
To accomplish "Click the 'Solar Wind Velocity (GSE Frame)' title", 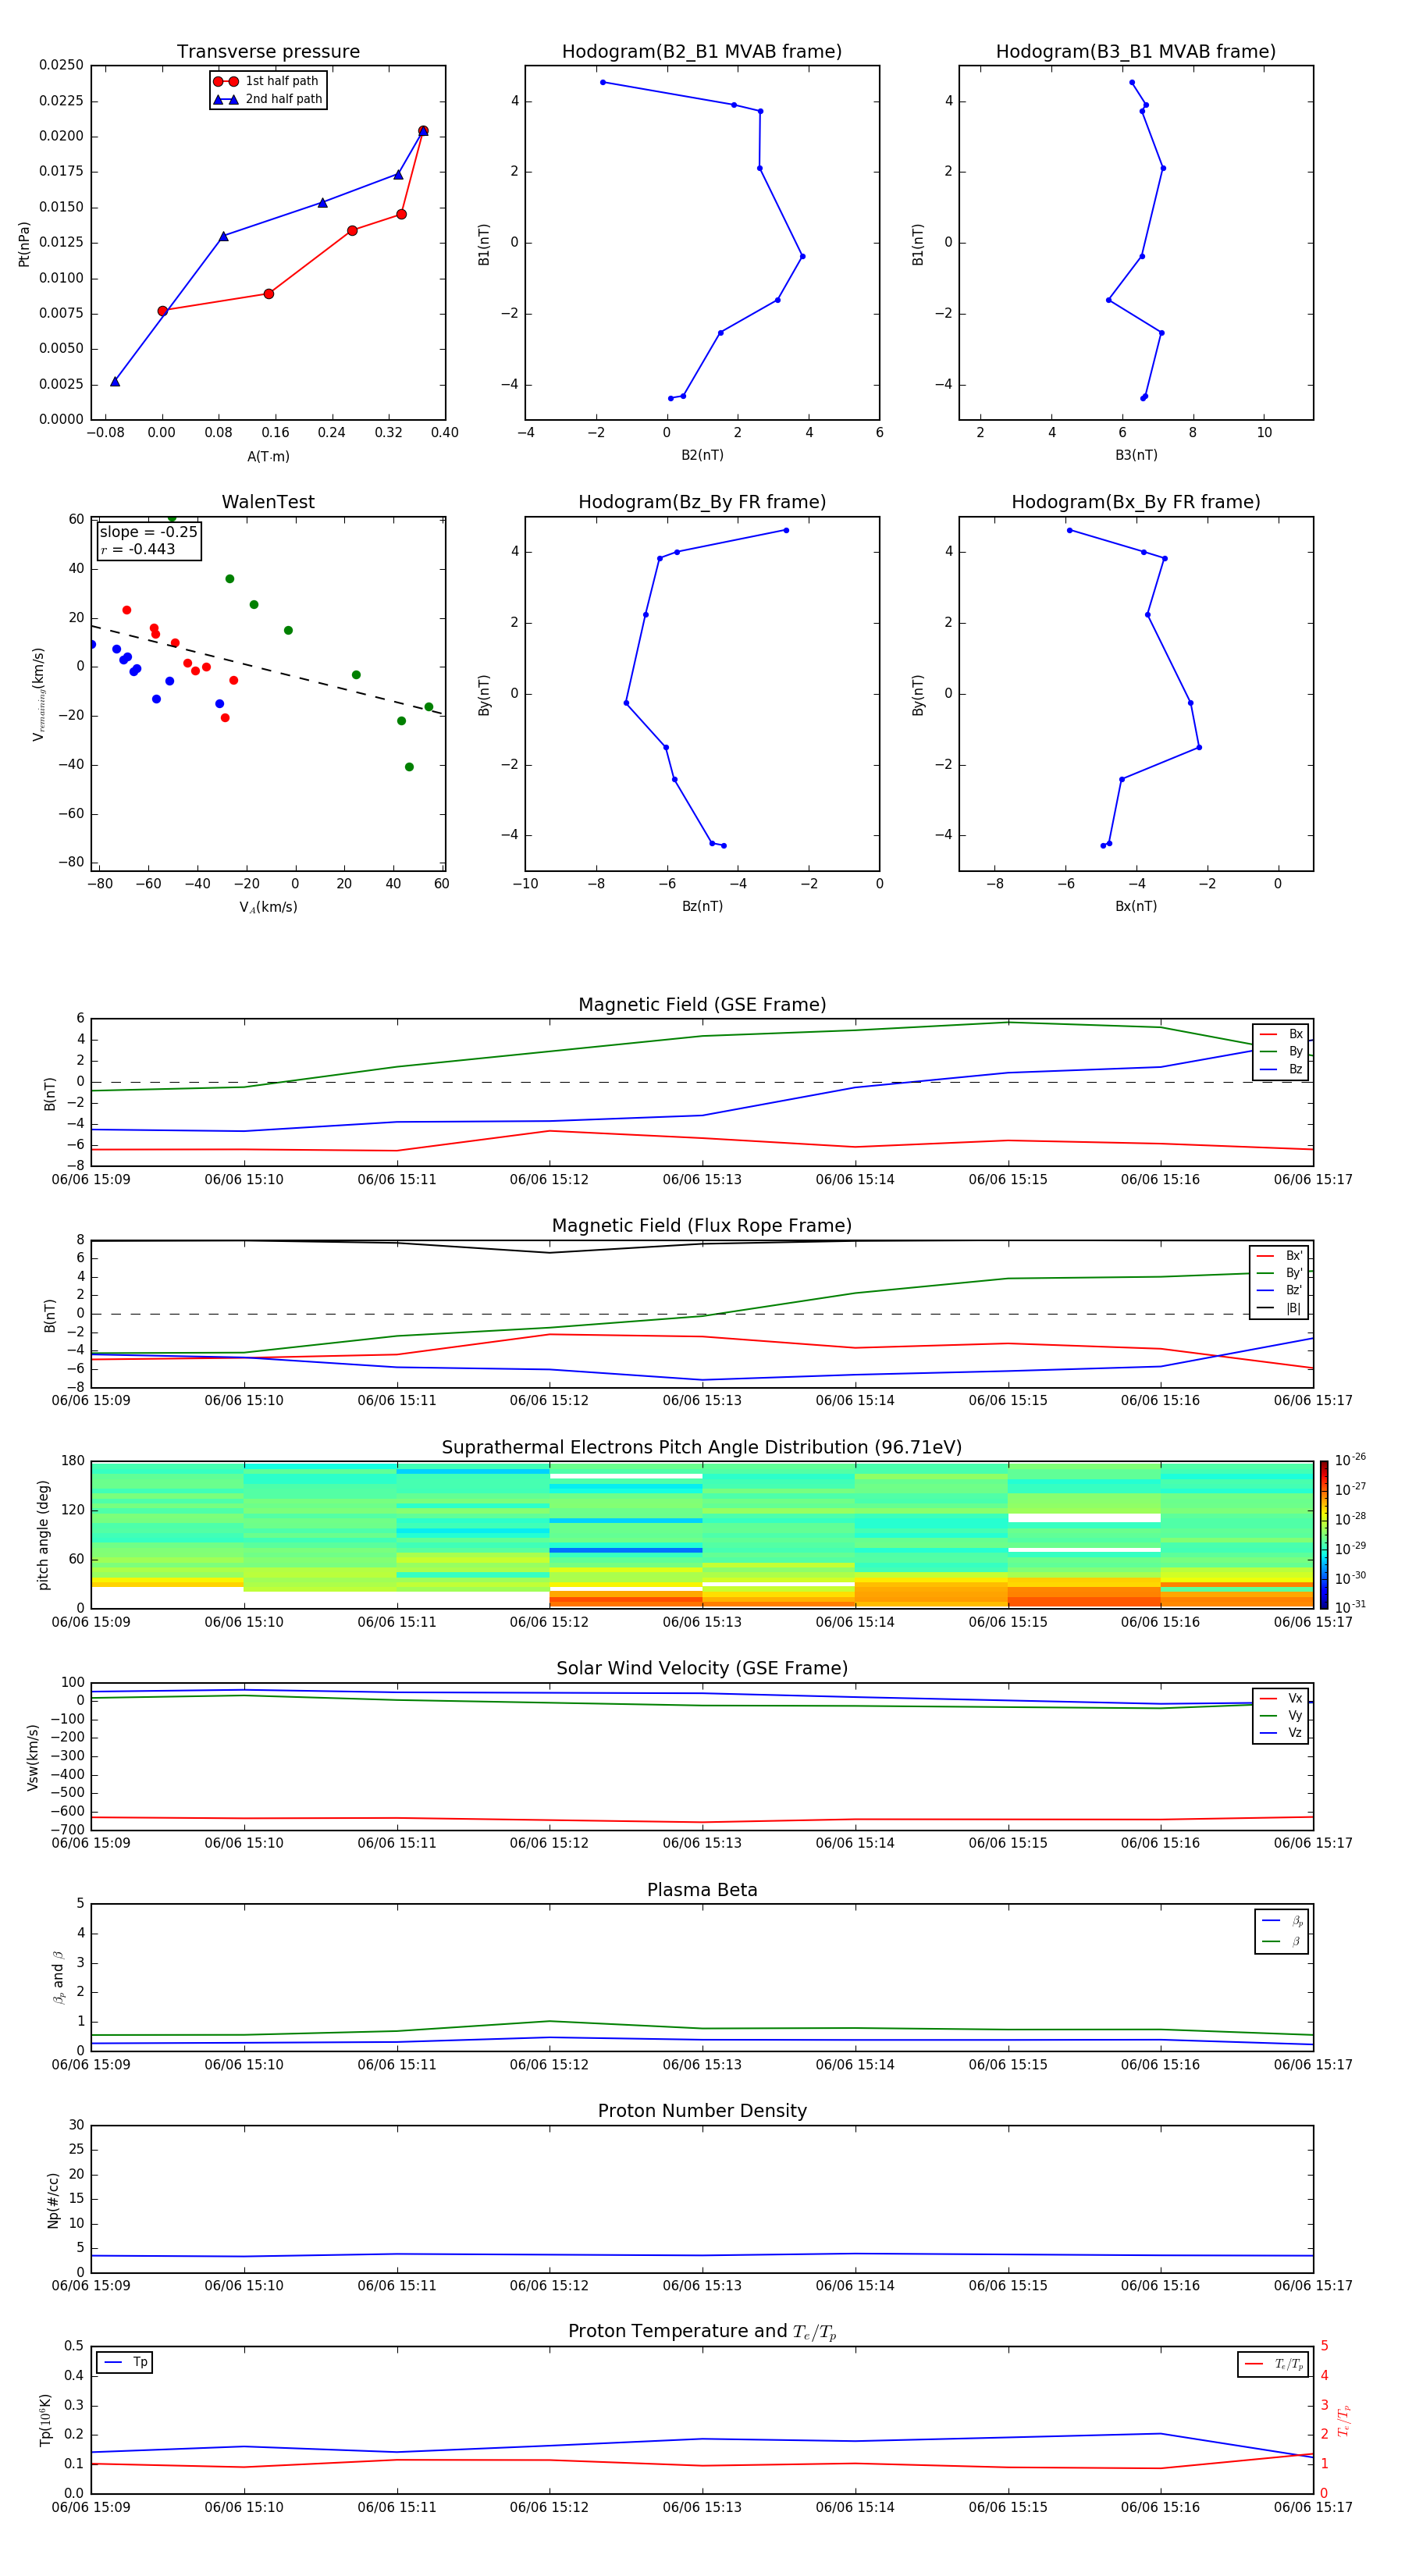I will pyautogui.click(x=702, y=1669).
